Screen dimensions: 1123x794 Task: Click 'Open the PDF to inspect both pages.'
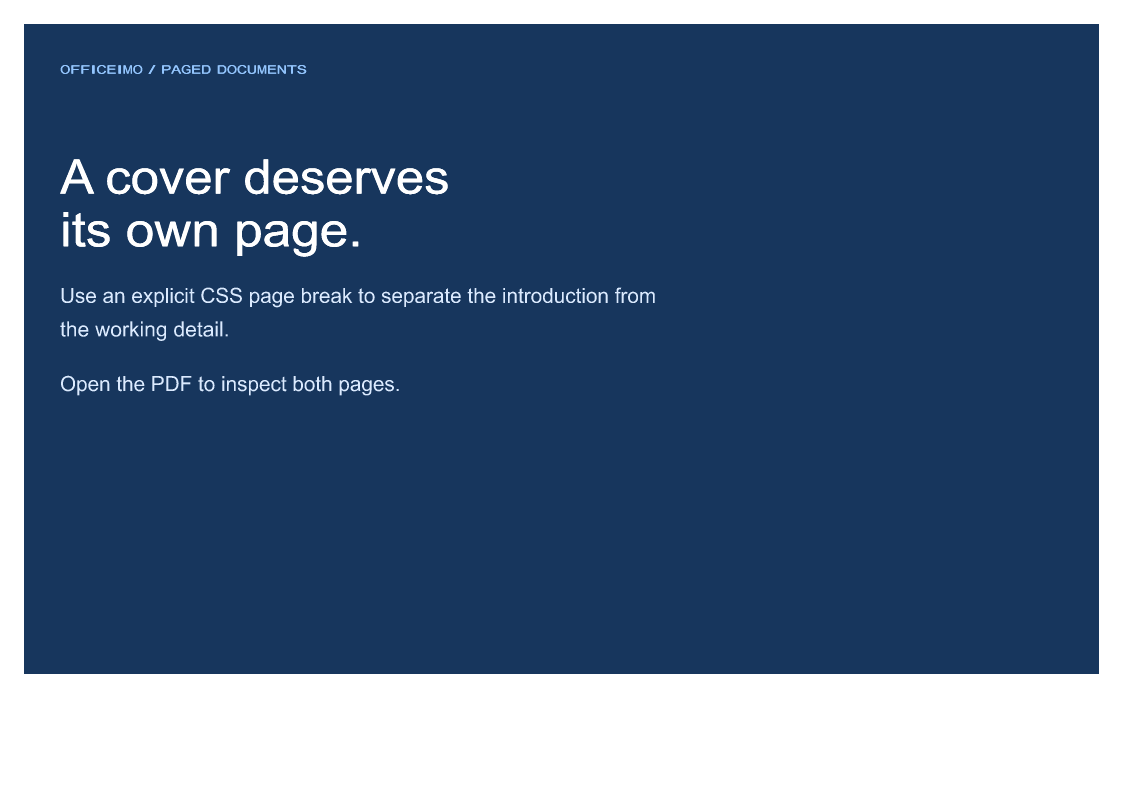point(230,384)
